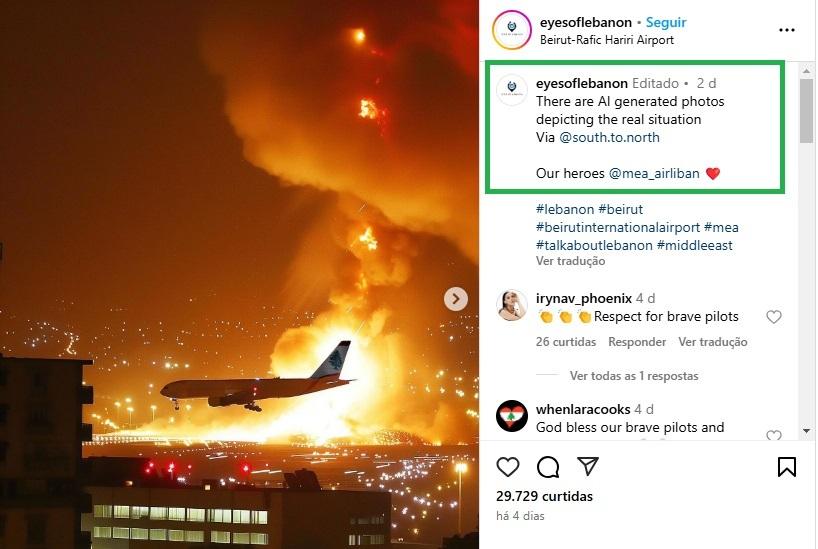Share the post via paper plane icon
Viewport: 818px width, 549px height.
[x=587, y=466]
